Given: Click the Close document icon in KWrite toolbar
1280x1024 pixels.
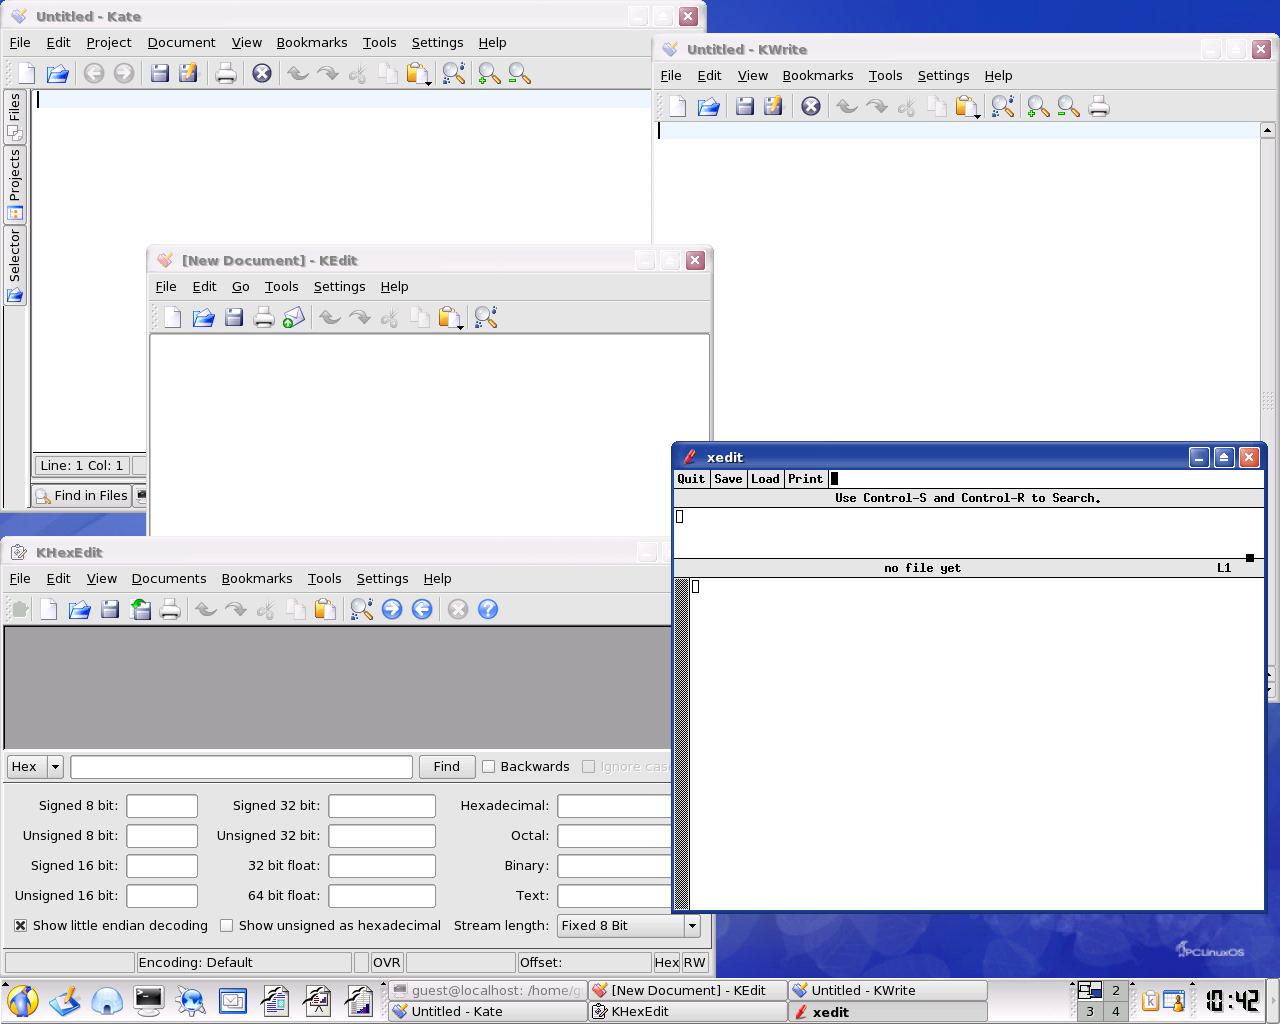Looking at the screenshot, I should 811,106.
